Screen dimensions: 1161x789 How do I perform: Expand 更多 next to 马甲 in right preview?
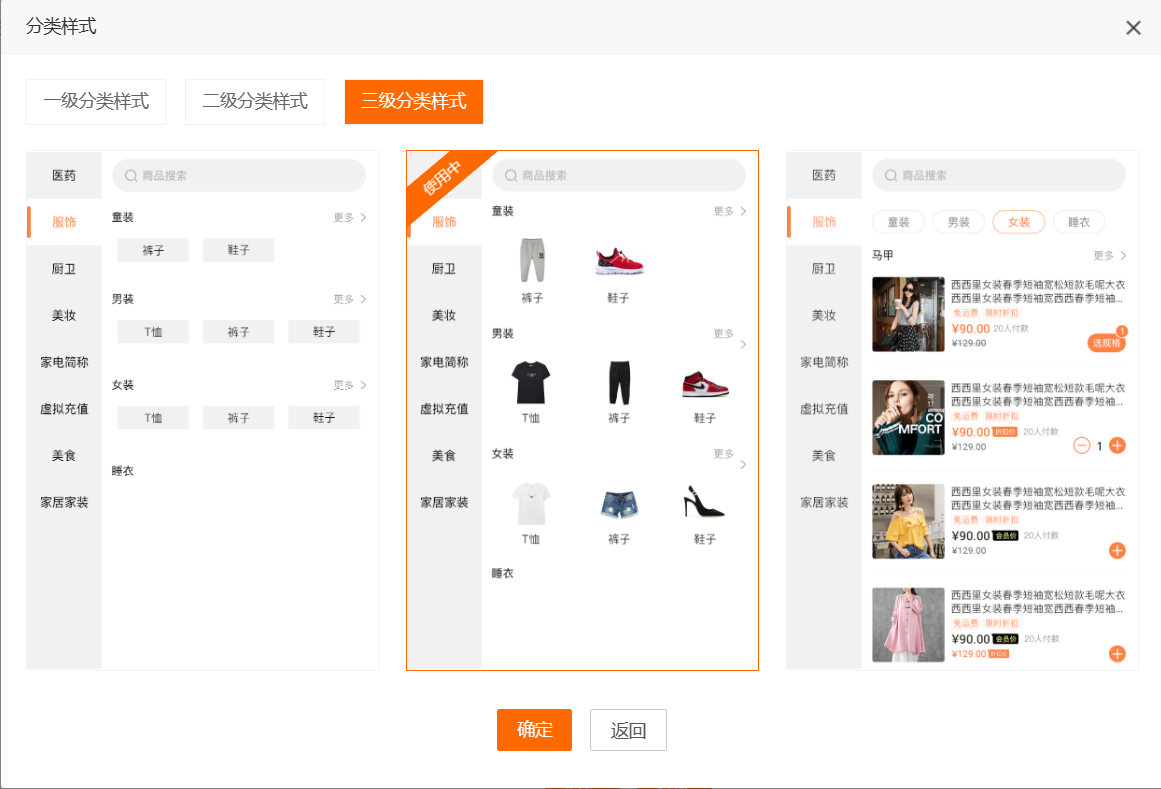click(1110, 256)
